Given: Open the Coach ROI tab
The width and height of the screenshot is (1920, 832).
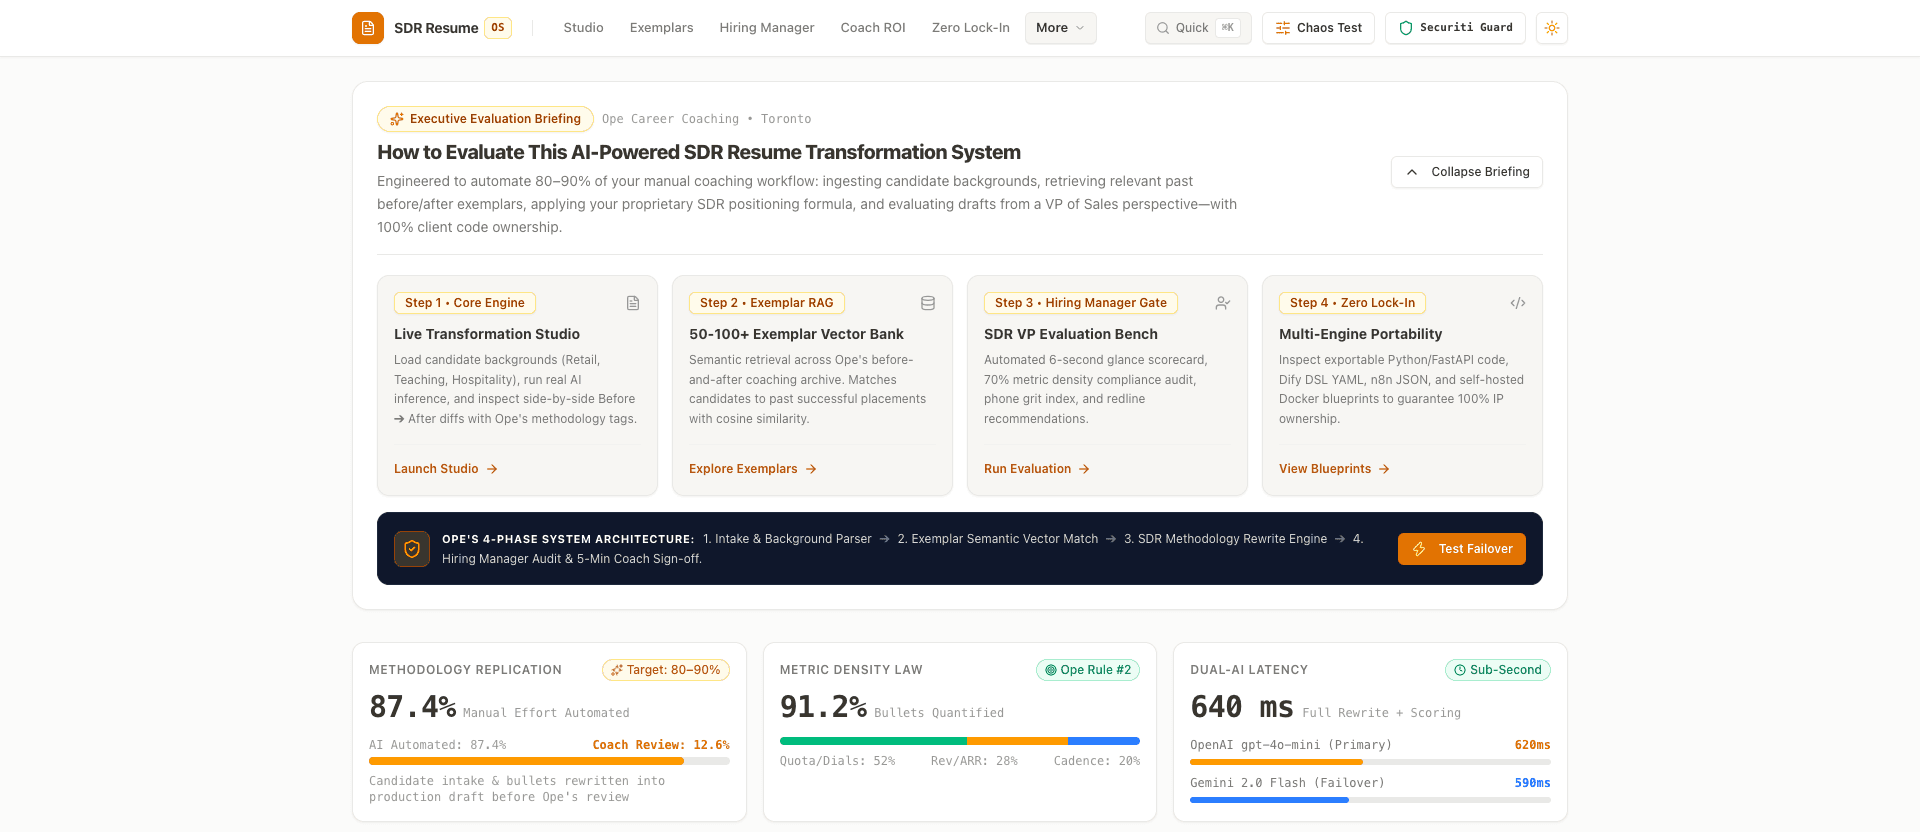Looking at the screenshot, I should 873,28.
